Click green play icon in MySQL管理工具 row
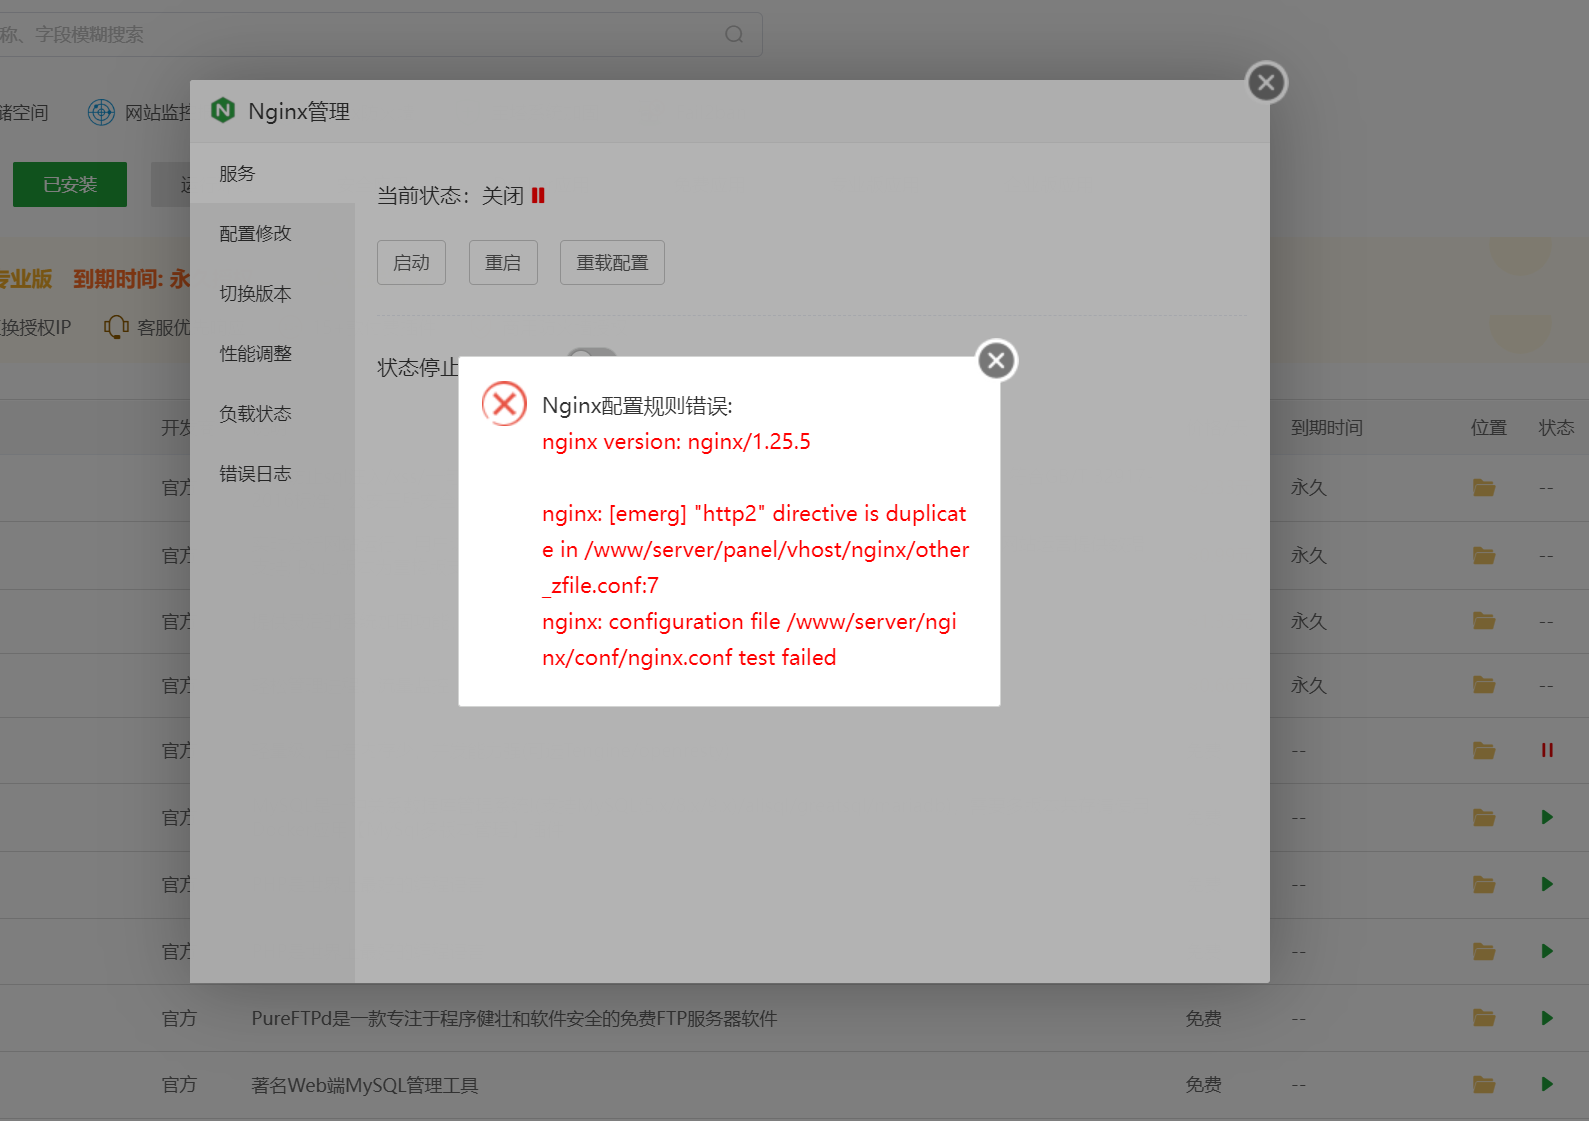1589x1121 pixels. click(1547, 1084)
